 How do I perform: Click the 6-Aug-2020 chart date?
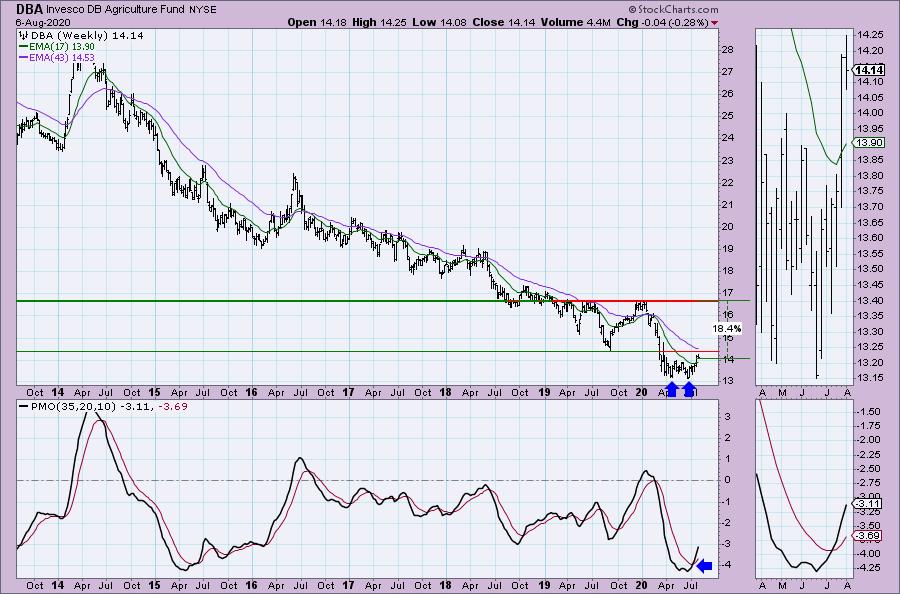tap(43, 22)
